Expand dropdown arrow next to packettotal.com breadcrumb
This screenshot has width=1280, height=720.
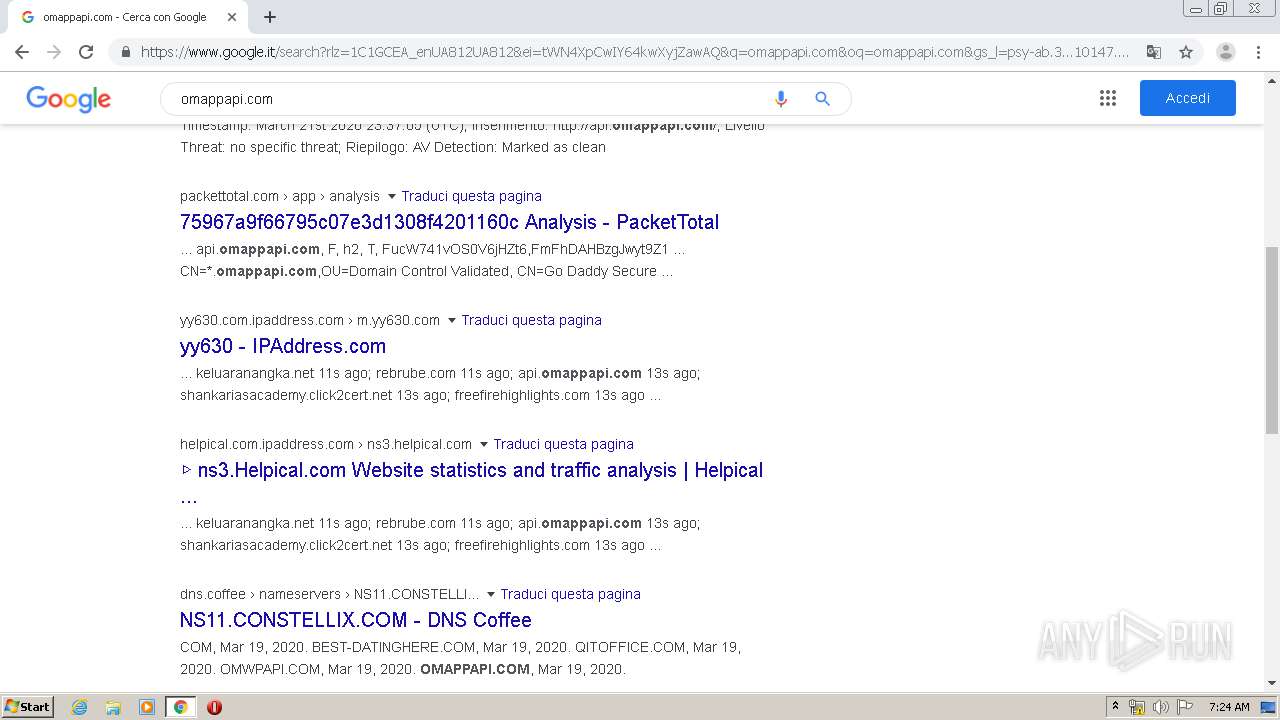pyautogui.click(x=391, y=196)
